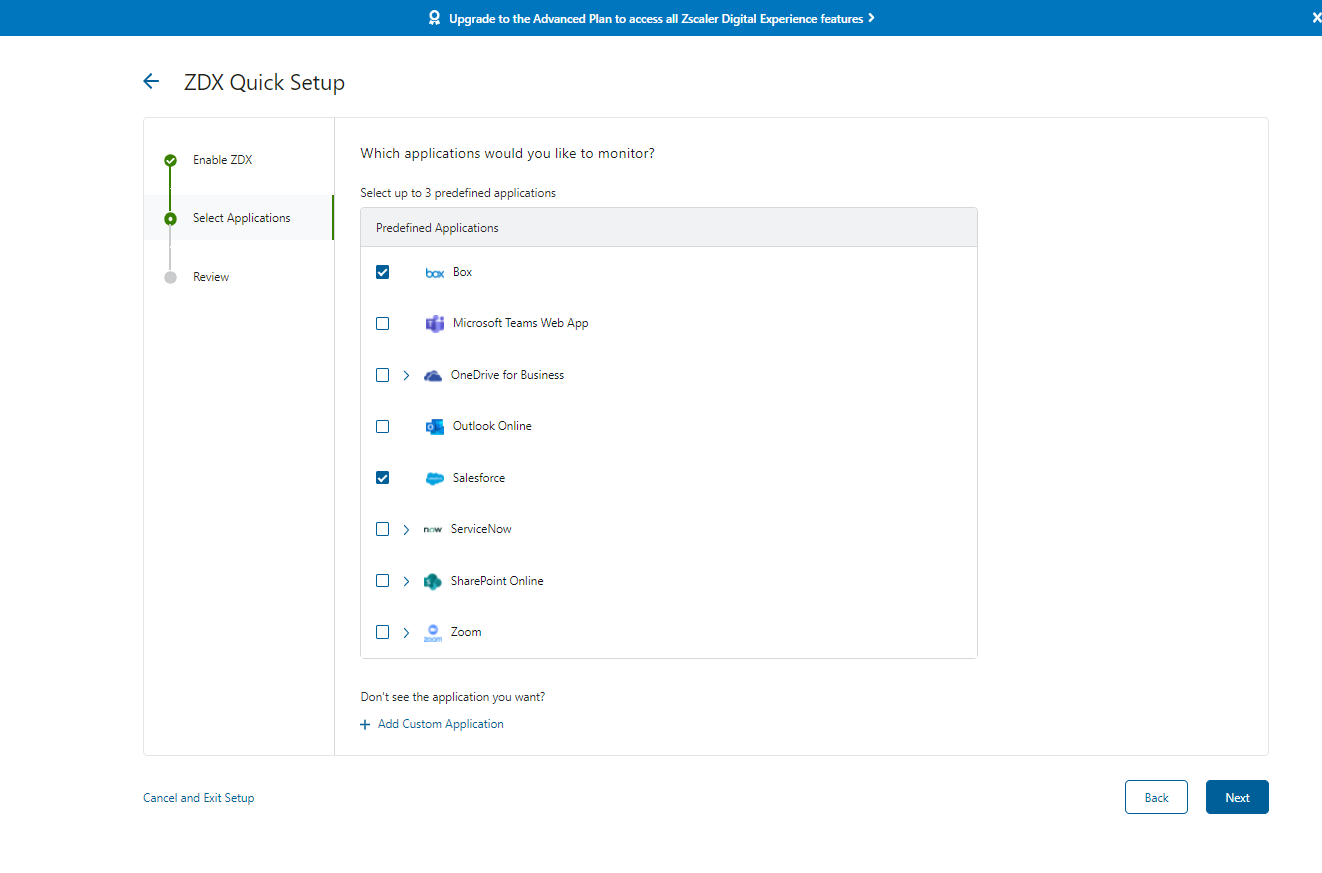Expand the OneDrive for Business row chevron
Image resolution: width=1322 pixels, height=873 pixels.
[406, 376]
